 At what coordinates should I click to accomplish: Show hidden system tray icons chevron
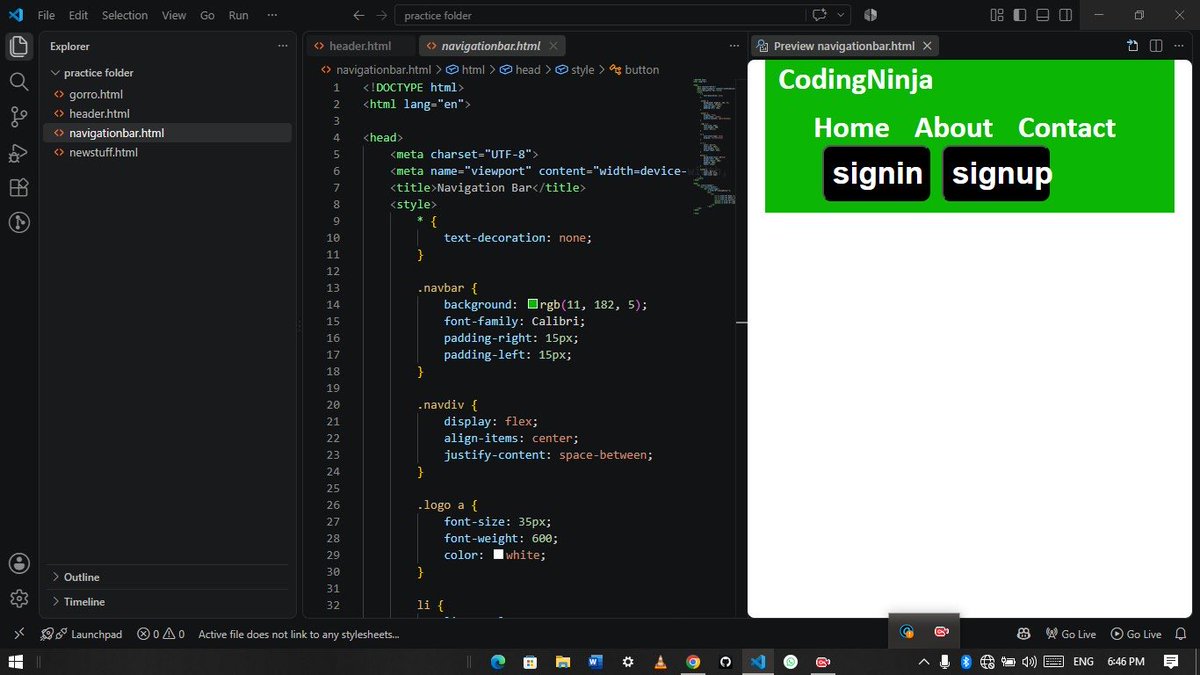[x=924, y=662]
